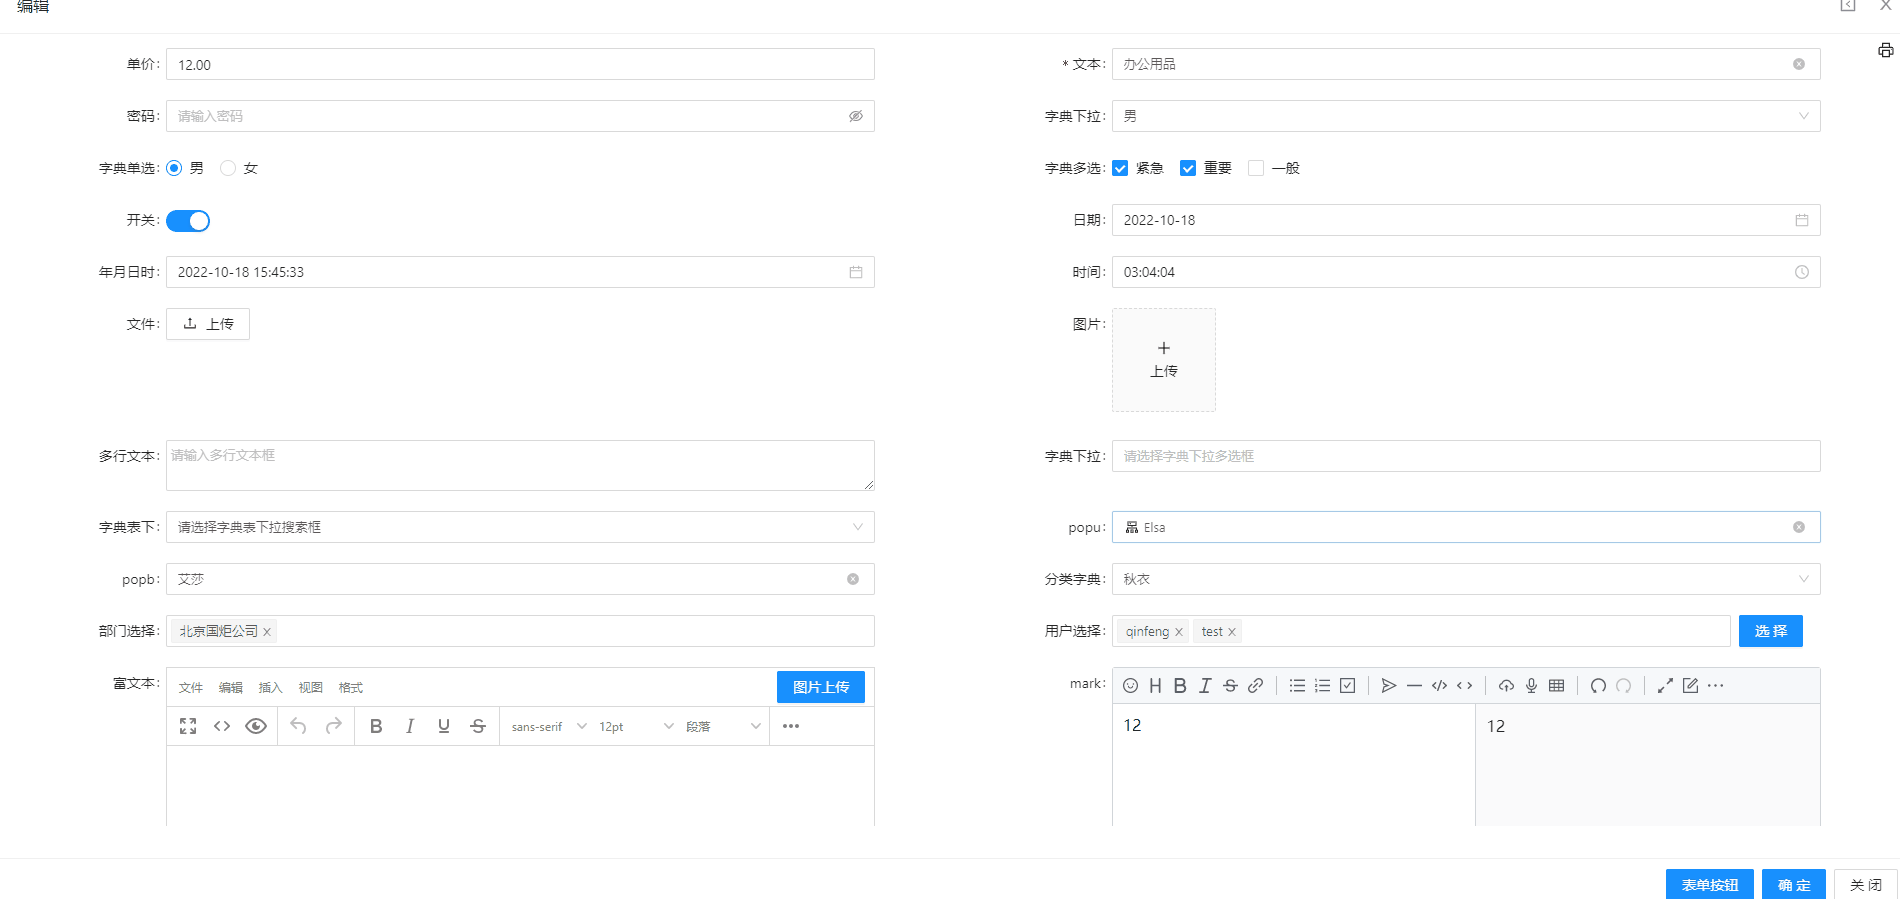Open the 视图 menu in the rich text editor
1900x899 pixels.
click(x=311, y=687)
